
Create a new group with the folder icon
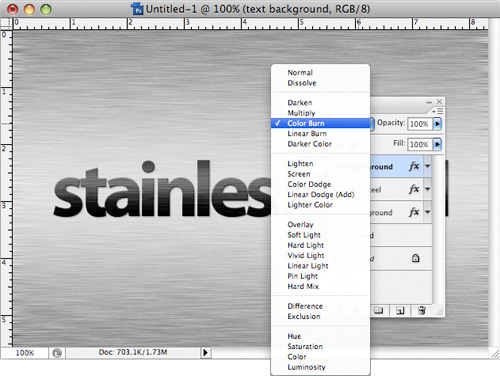[x=378, y=310]
